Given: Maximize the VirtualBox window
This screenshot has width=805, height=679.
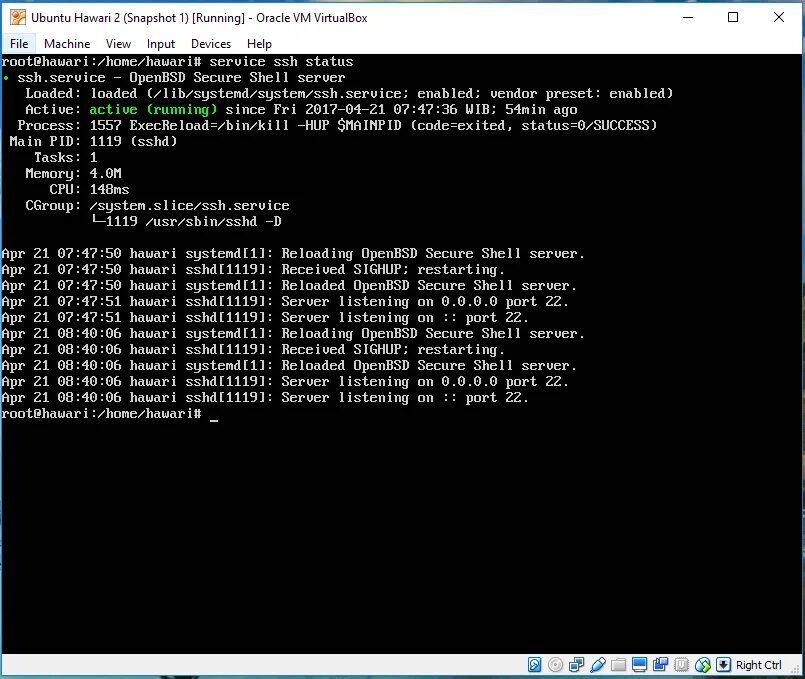Looking at the screenshot, I should click(x=733, y=17).
